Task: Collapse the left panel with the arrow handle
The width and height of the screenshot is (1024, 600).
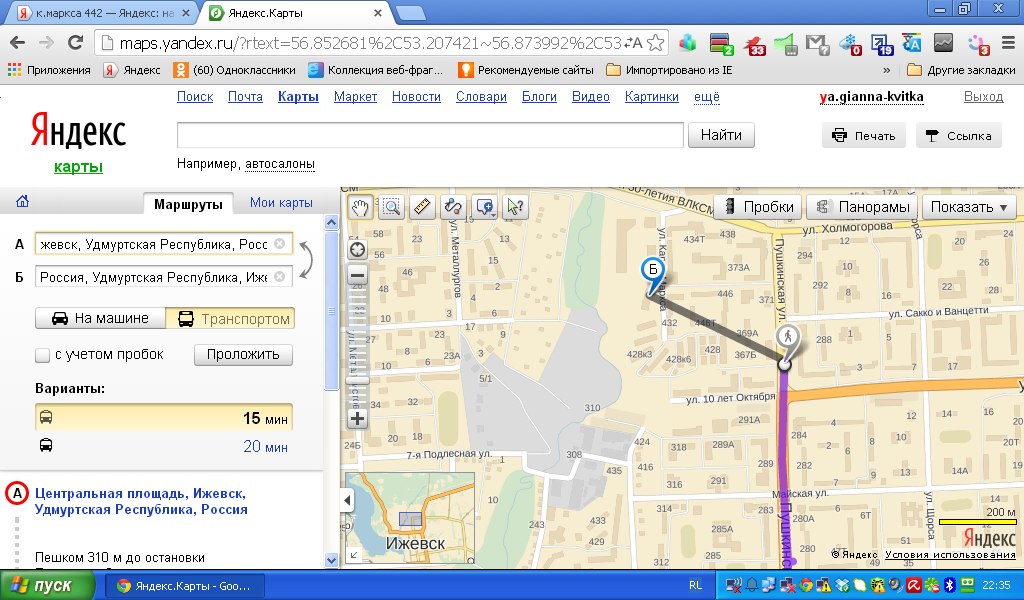Action: pyautogui.click(x=347, y=501)
